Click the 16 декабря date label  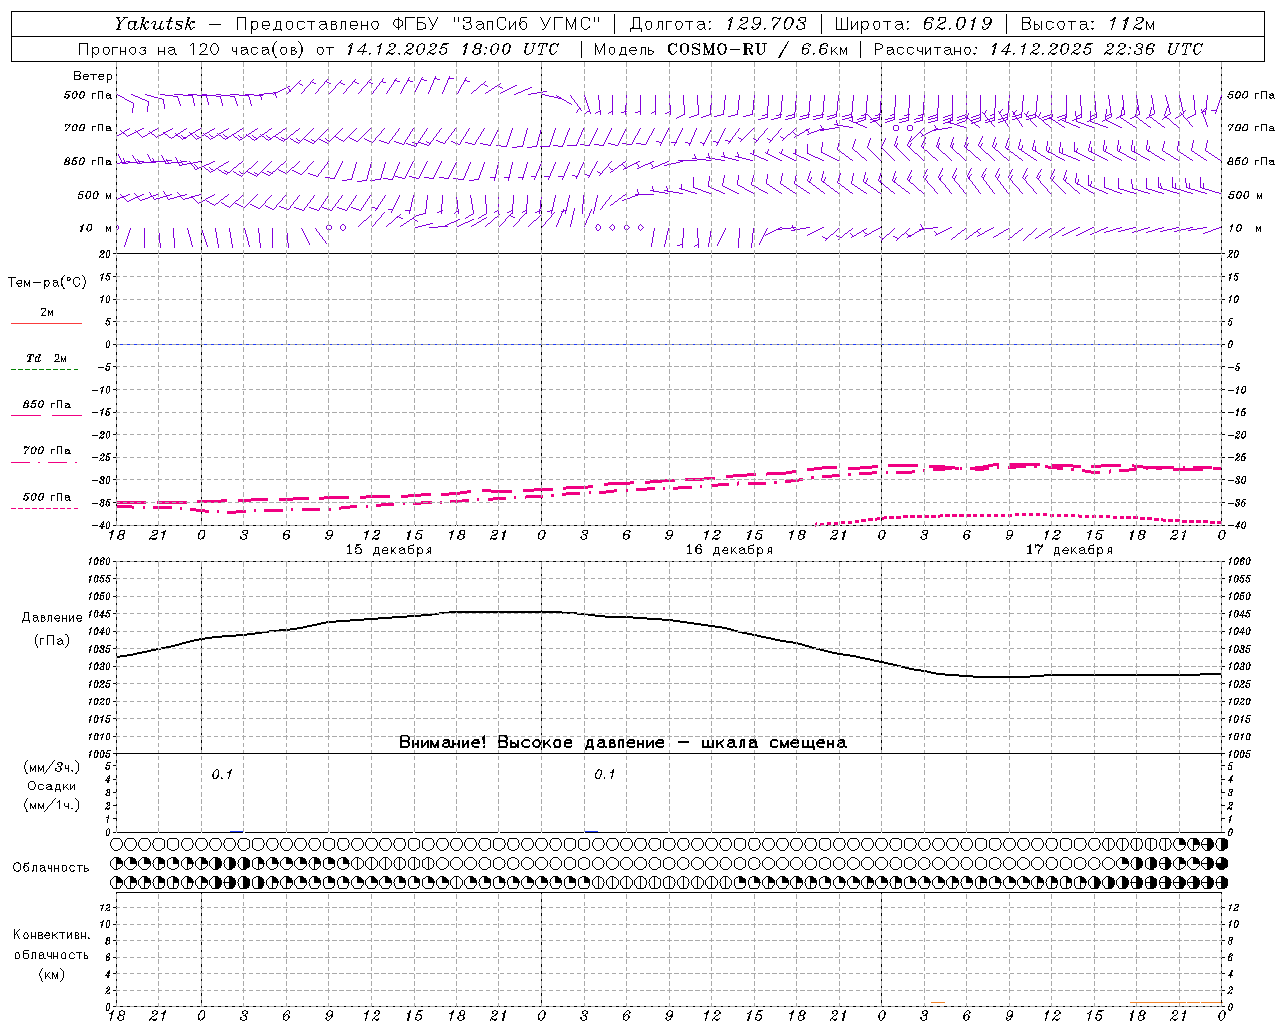[729, 550]
